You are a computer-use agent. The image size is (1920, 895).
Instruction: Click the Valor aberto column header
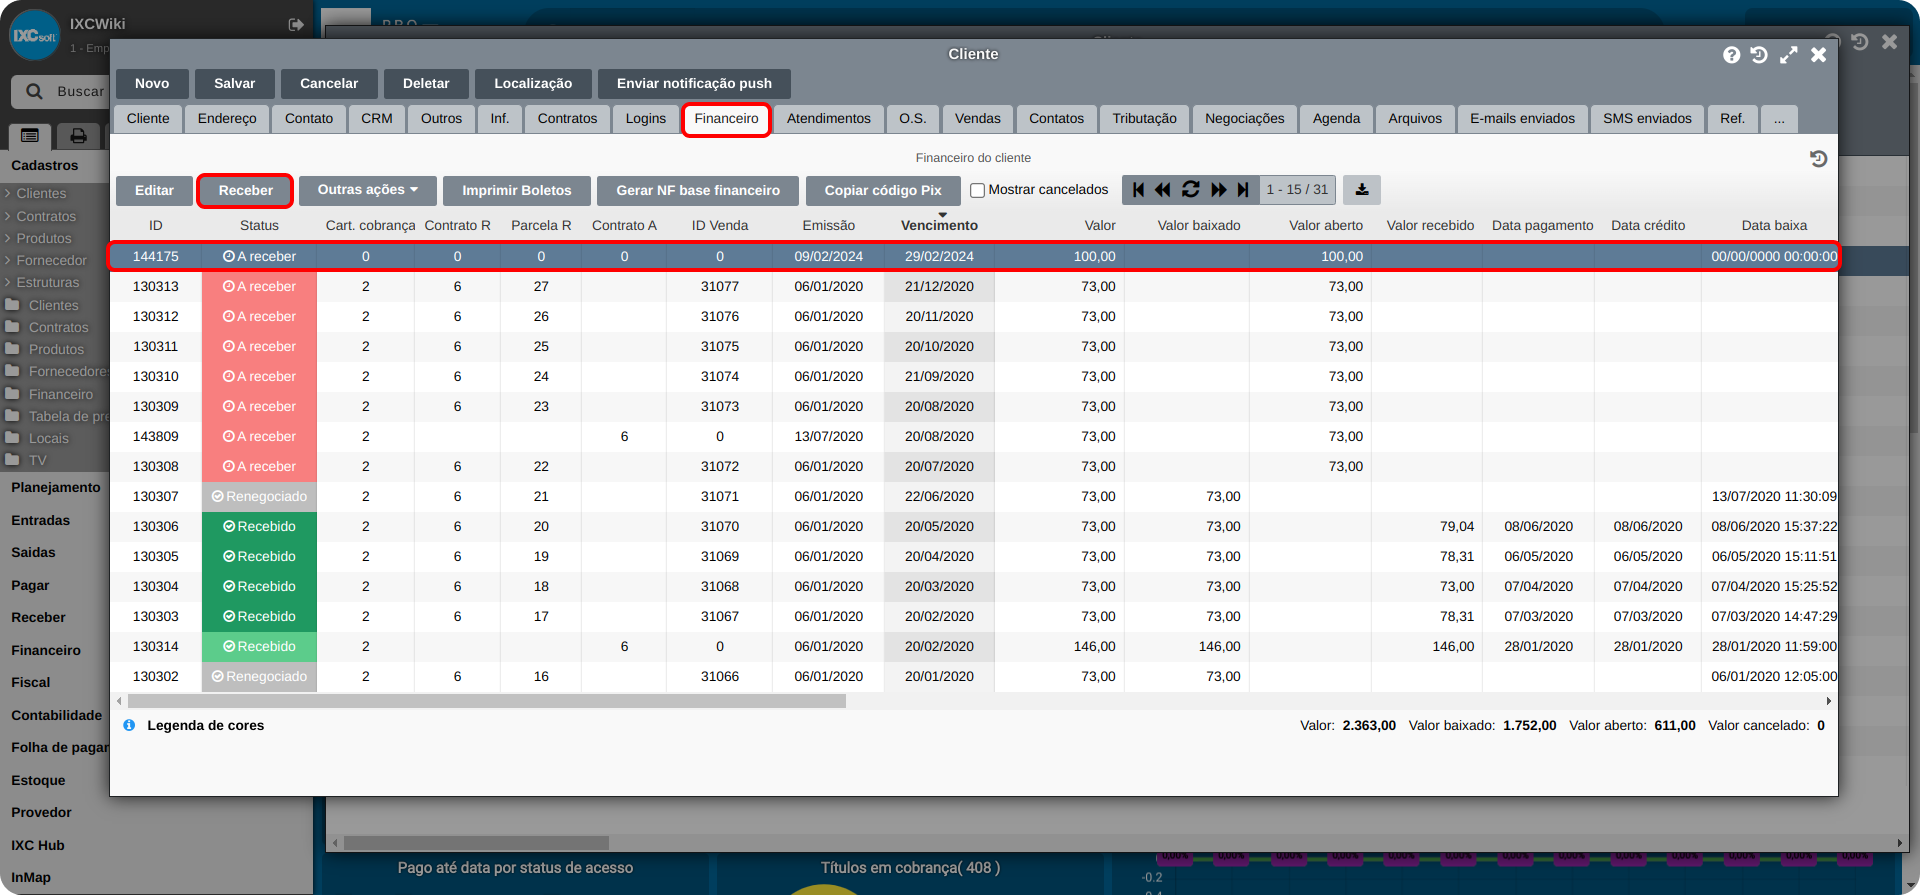tap(1325, 225)
